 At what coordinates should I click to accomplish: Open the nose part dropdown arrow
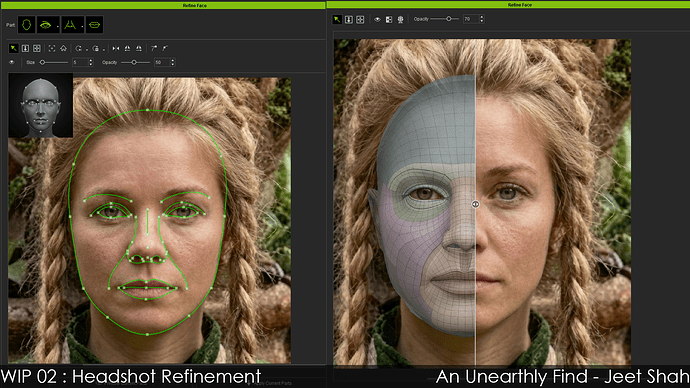point(82,27)
